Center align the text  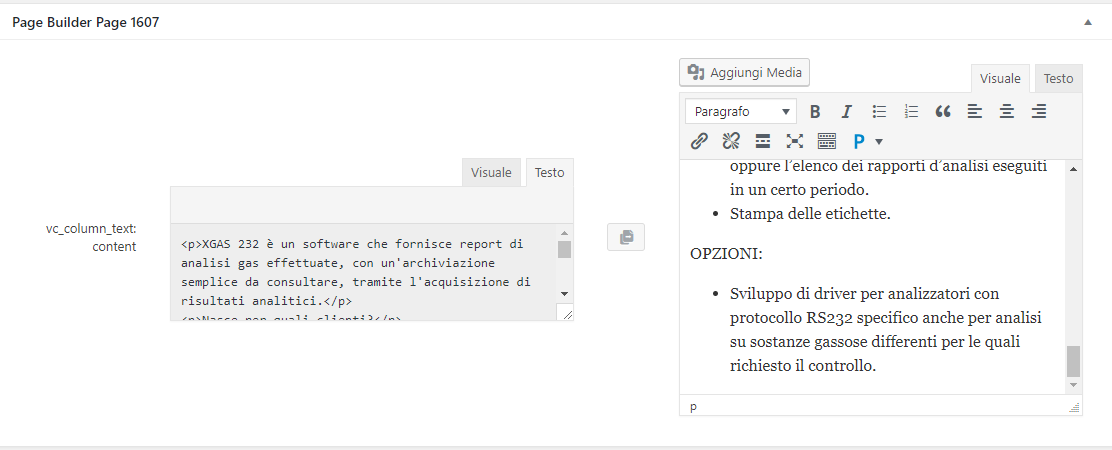click(1007, 112)
